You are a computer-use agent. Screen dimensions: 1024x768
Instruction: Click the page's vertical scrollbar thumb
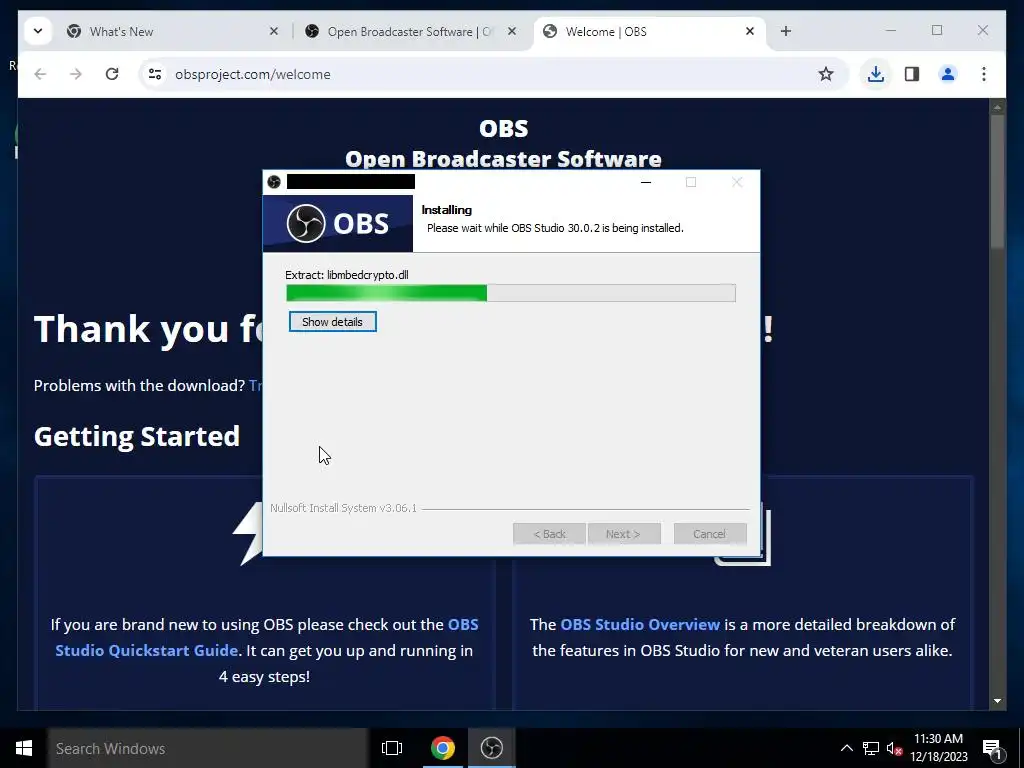click(997, 181)
